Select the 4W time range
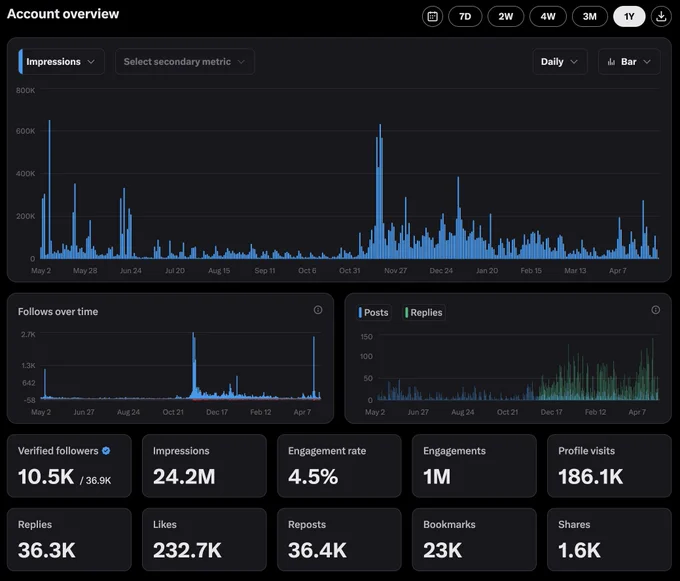 [548, 16]
